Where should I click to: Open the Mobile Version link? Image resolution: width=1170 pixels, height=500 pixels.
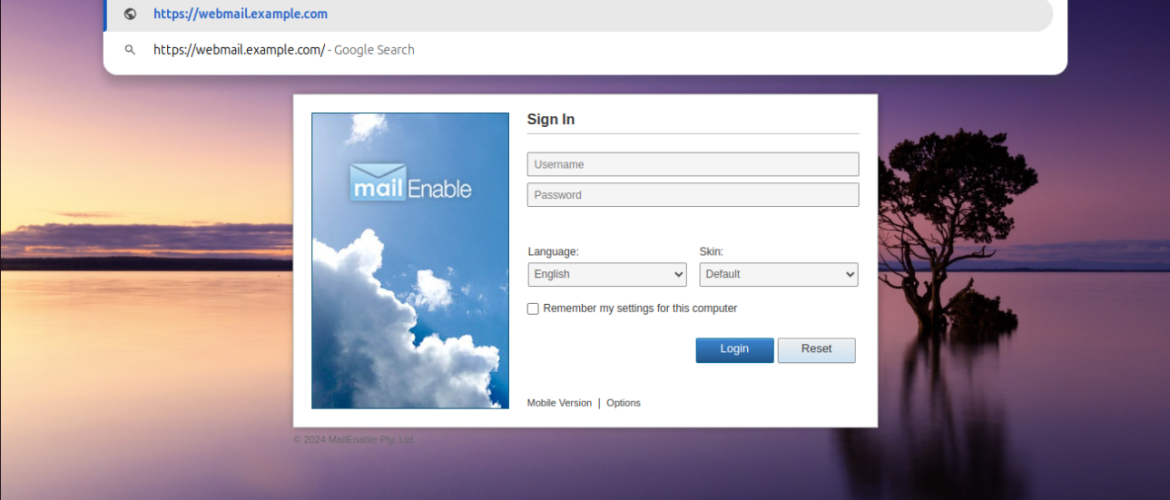[x=559, y=403]
